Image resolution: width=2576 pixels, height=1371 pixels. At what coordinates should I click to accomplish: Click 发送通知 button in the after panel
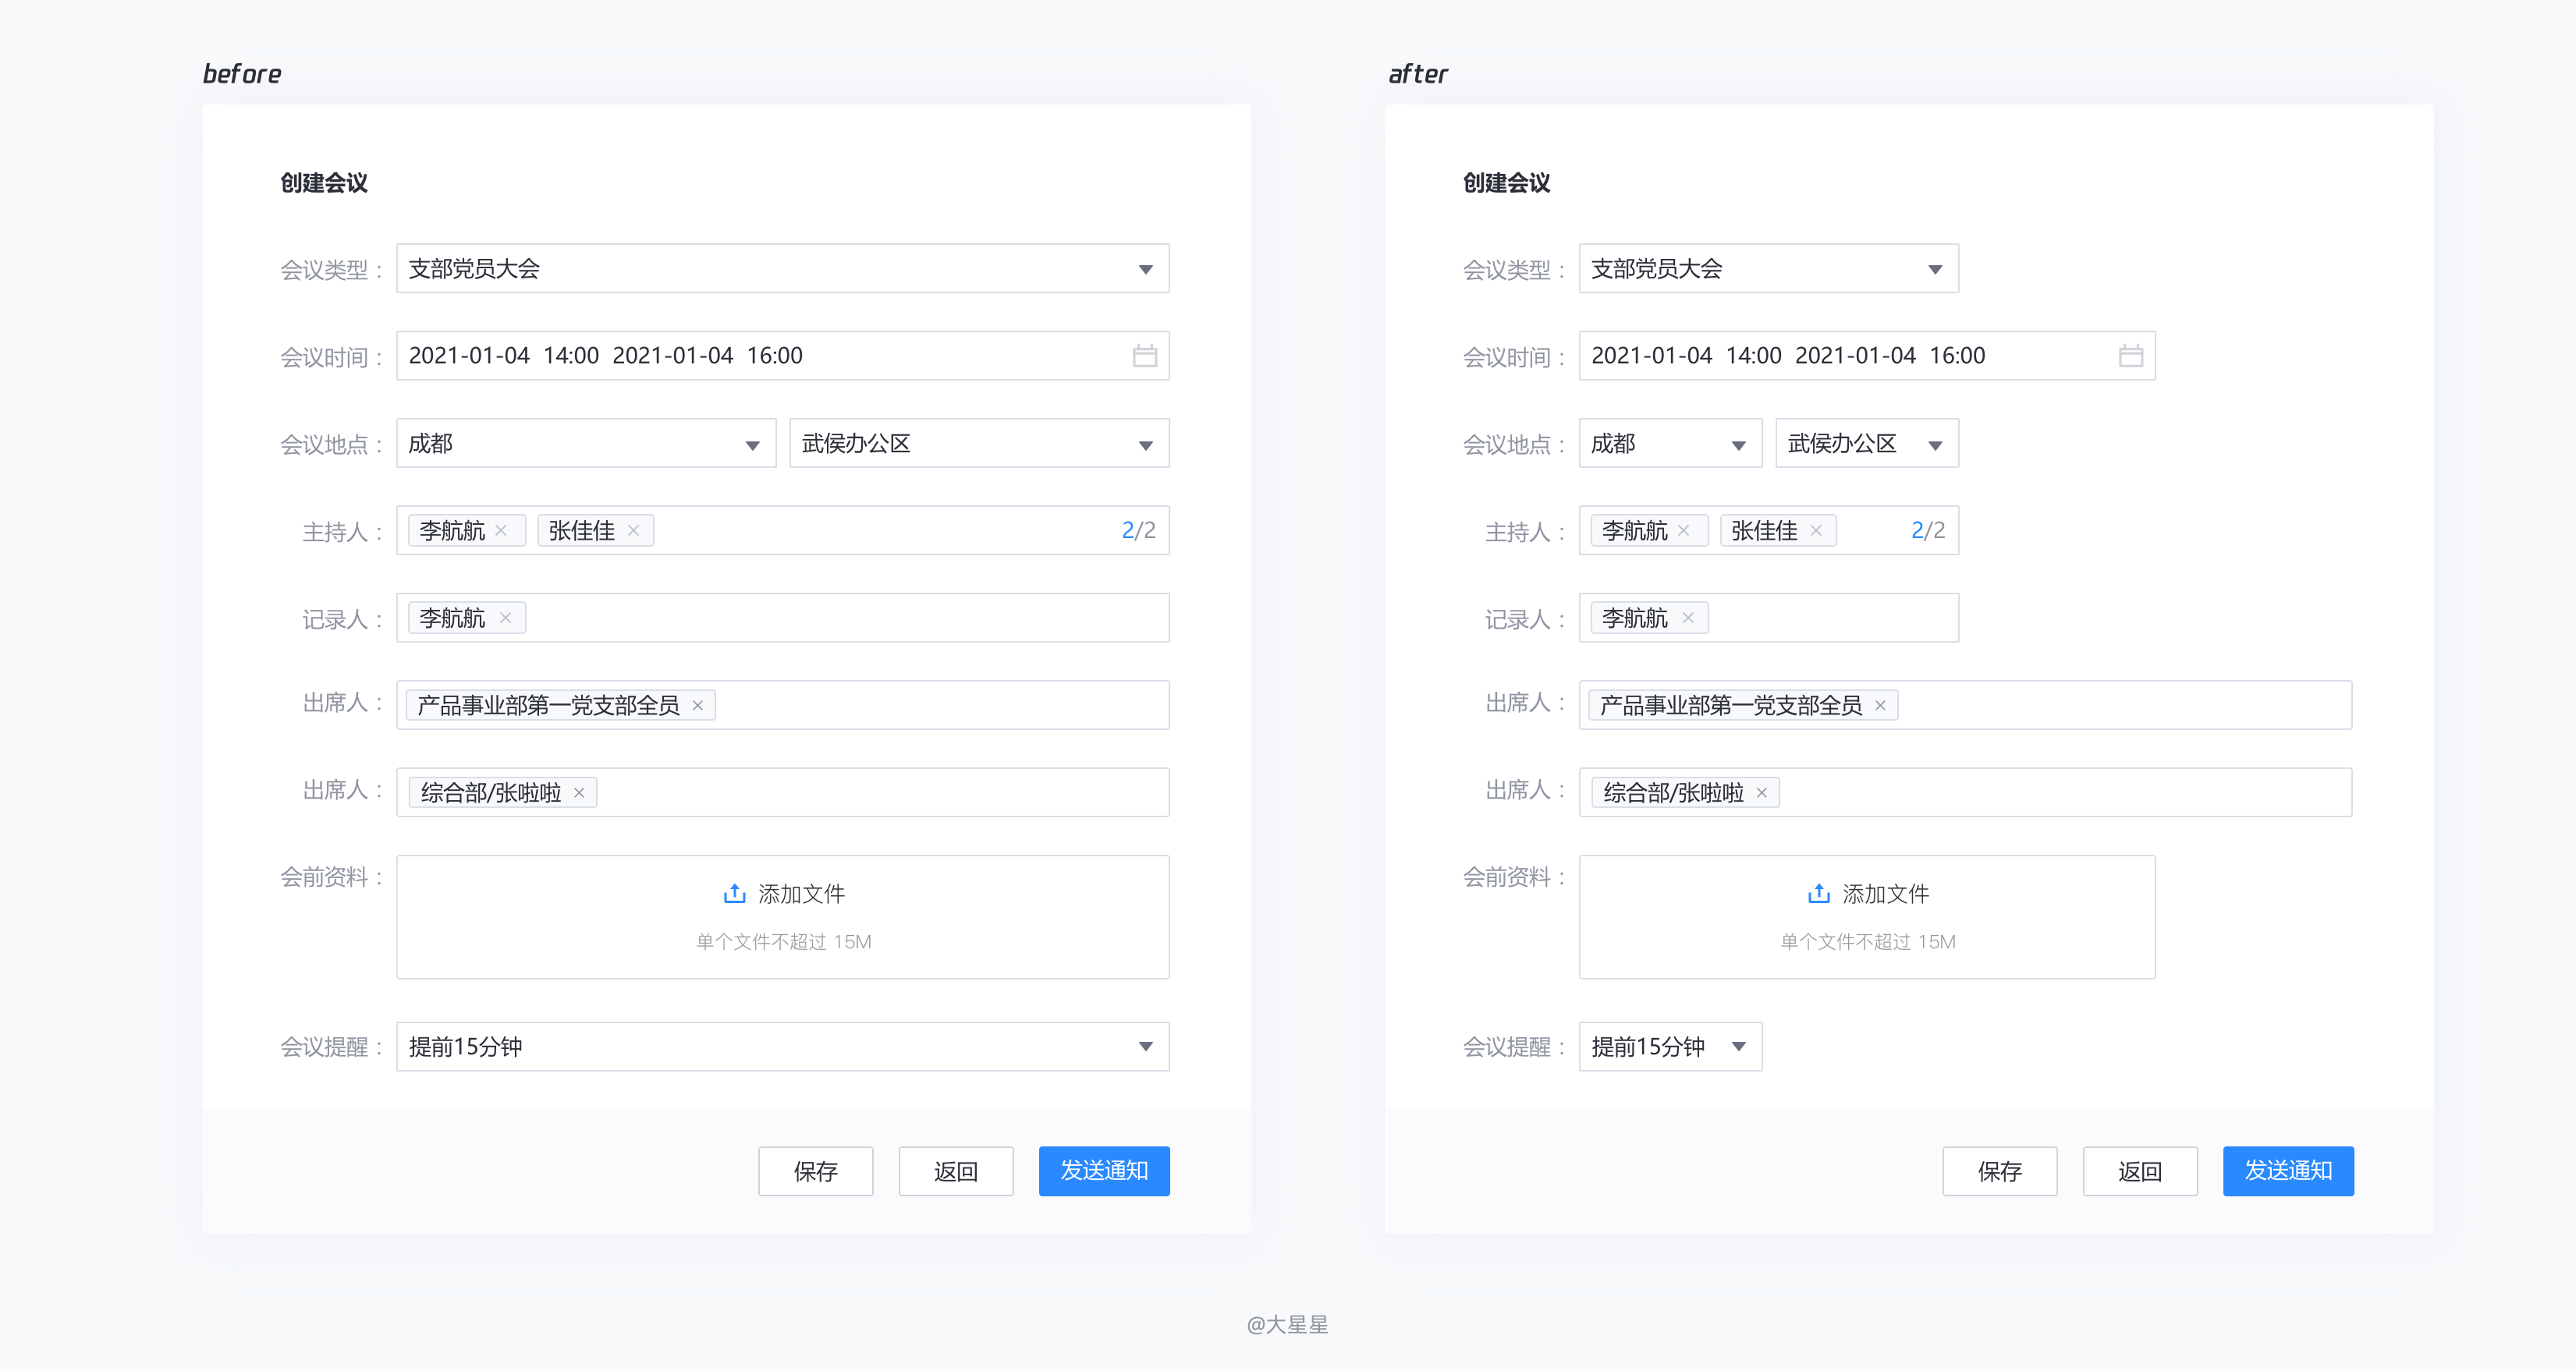pyautogui.click(x=2288, y=1171)
